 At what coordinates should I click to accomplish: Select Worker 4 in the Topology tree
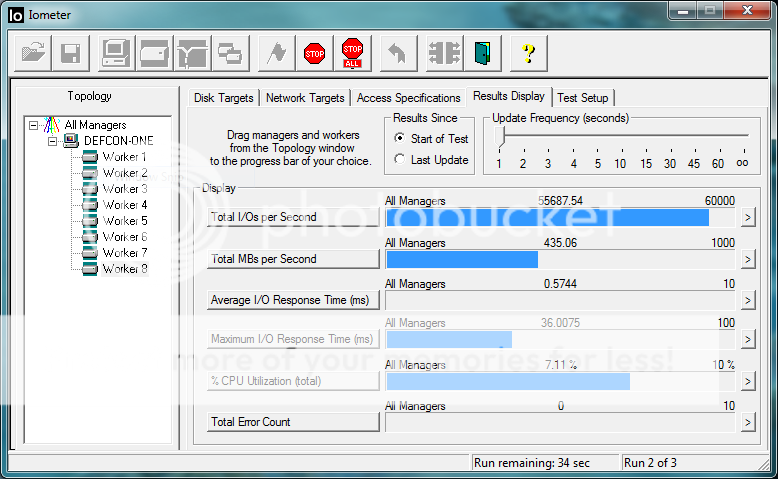(125, 205)
